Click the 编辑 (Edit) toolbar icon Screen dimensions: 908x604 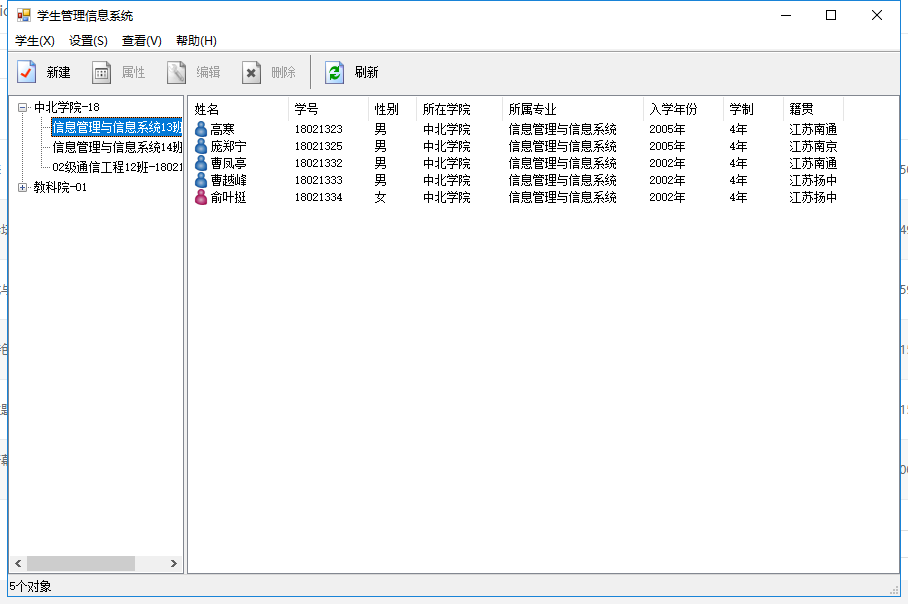(177, 72)
